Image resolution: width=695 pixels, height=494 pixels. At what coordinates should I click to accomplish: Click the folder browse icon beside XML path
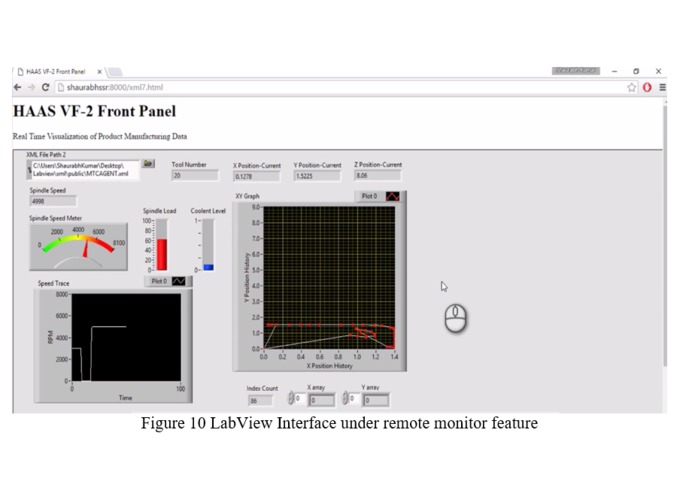click(x=148, y=164)
